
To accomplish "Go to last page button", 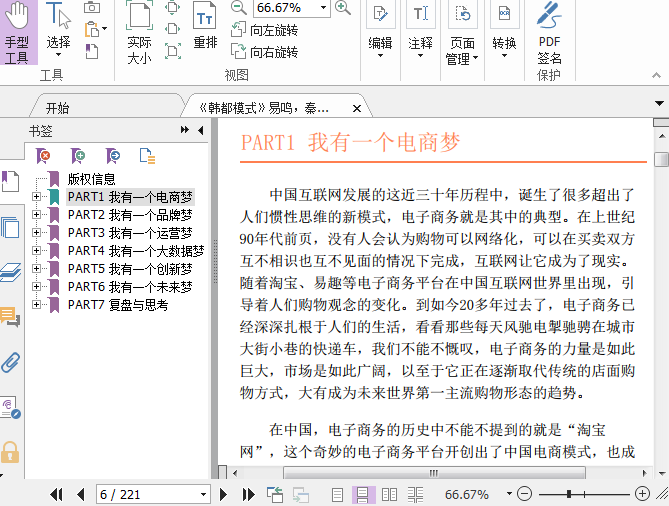I will point(248,494).
